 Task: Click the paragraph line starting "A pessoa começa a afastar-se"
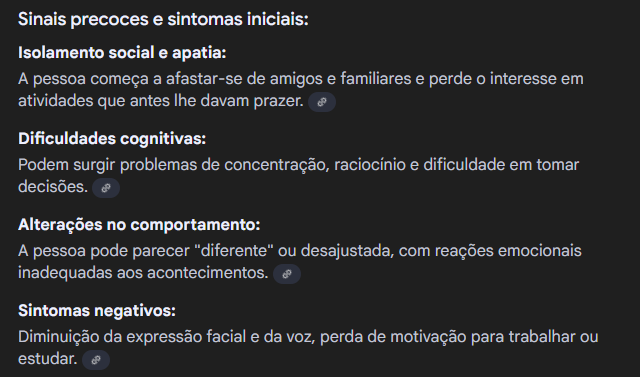(301, 79)
